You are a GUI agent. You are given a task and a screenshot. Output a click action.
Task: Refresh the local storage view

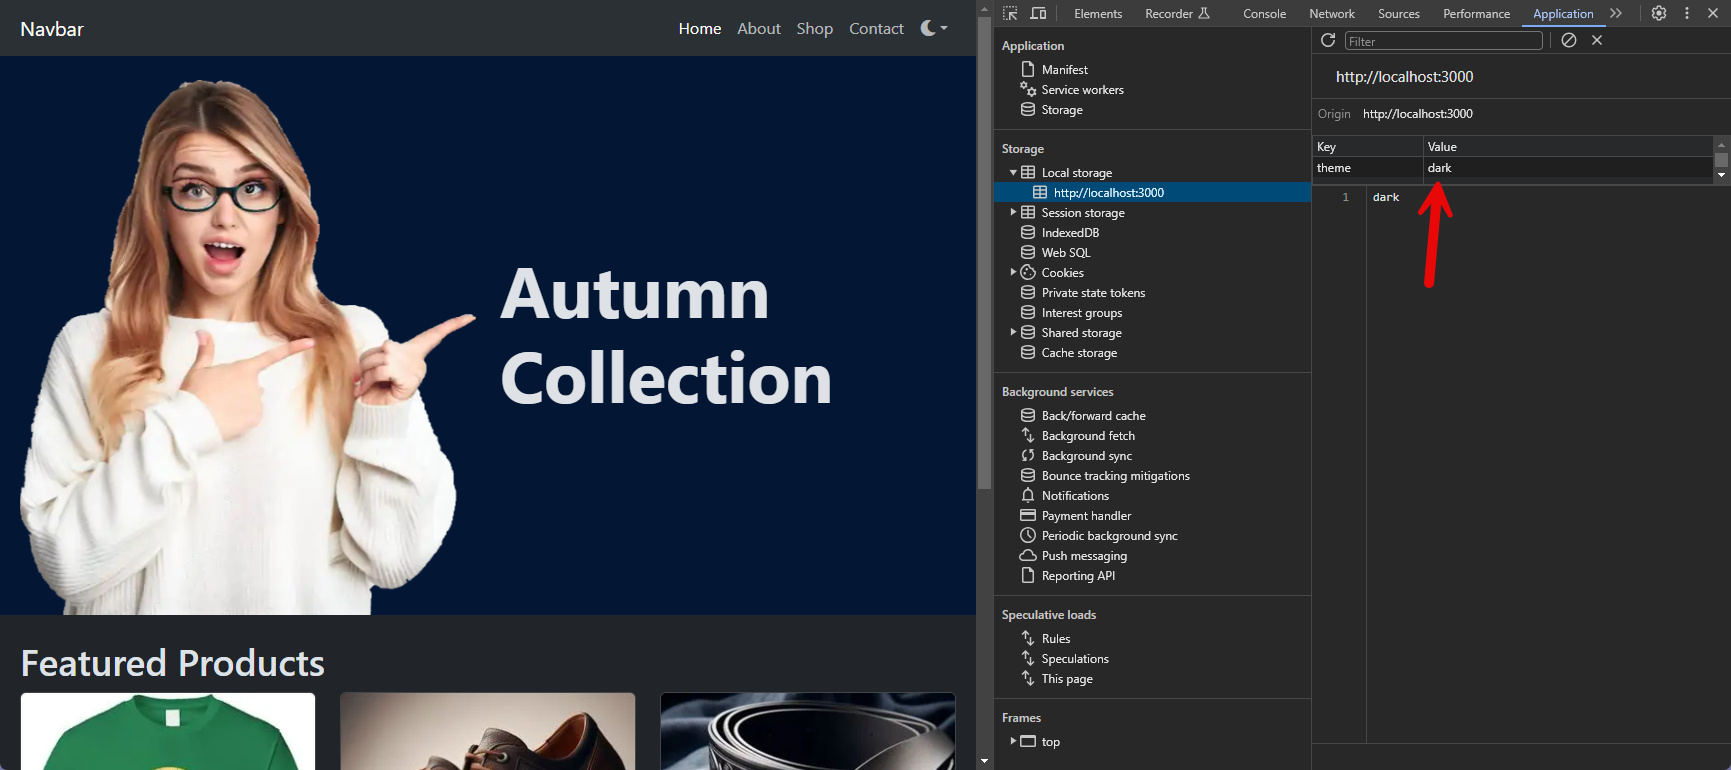[x=1328, y=40]
